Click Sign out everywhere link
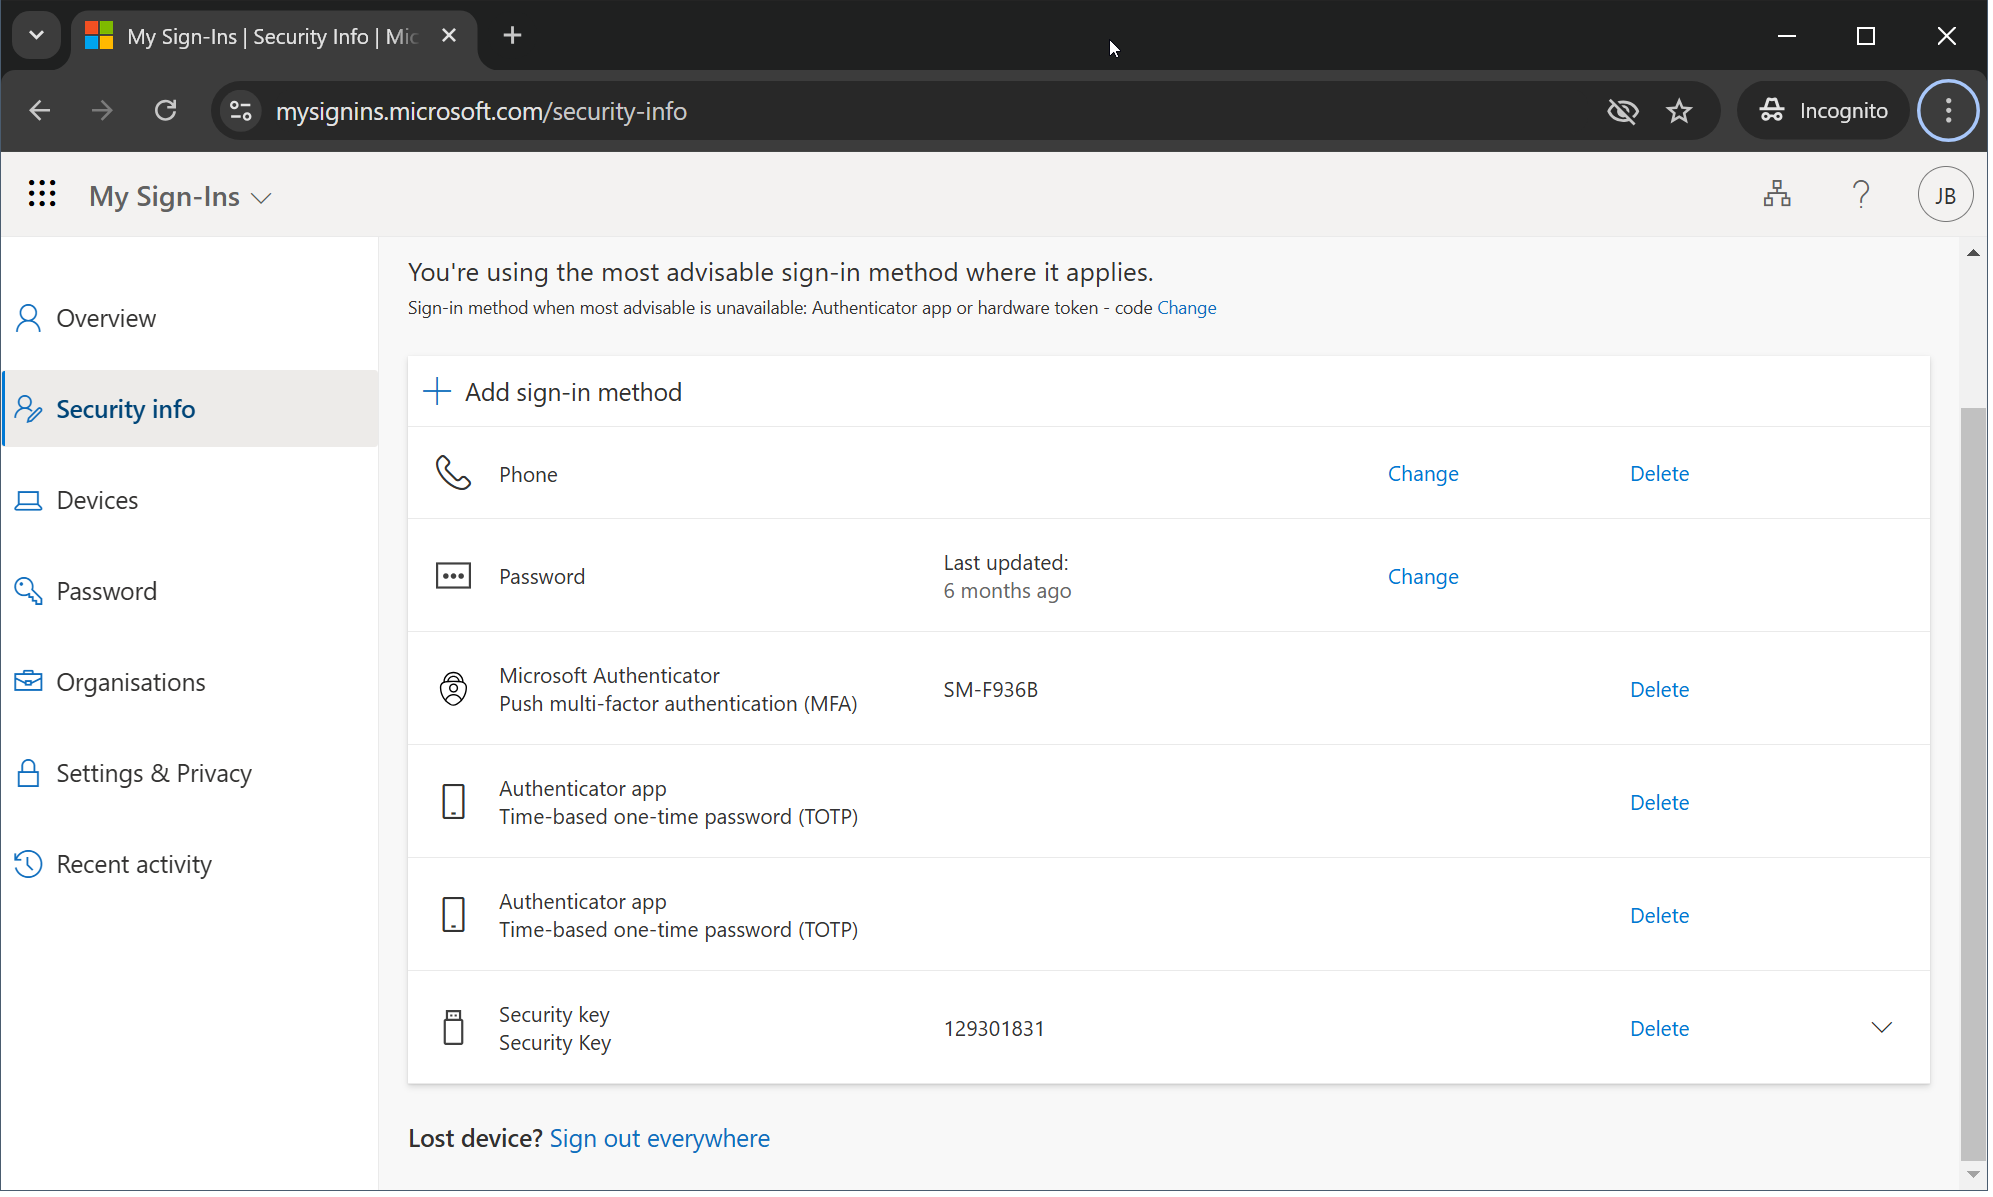The width and height of the screenshot is (1993, 1197). 659,1139
